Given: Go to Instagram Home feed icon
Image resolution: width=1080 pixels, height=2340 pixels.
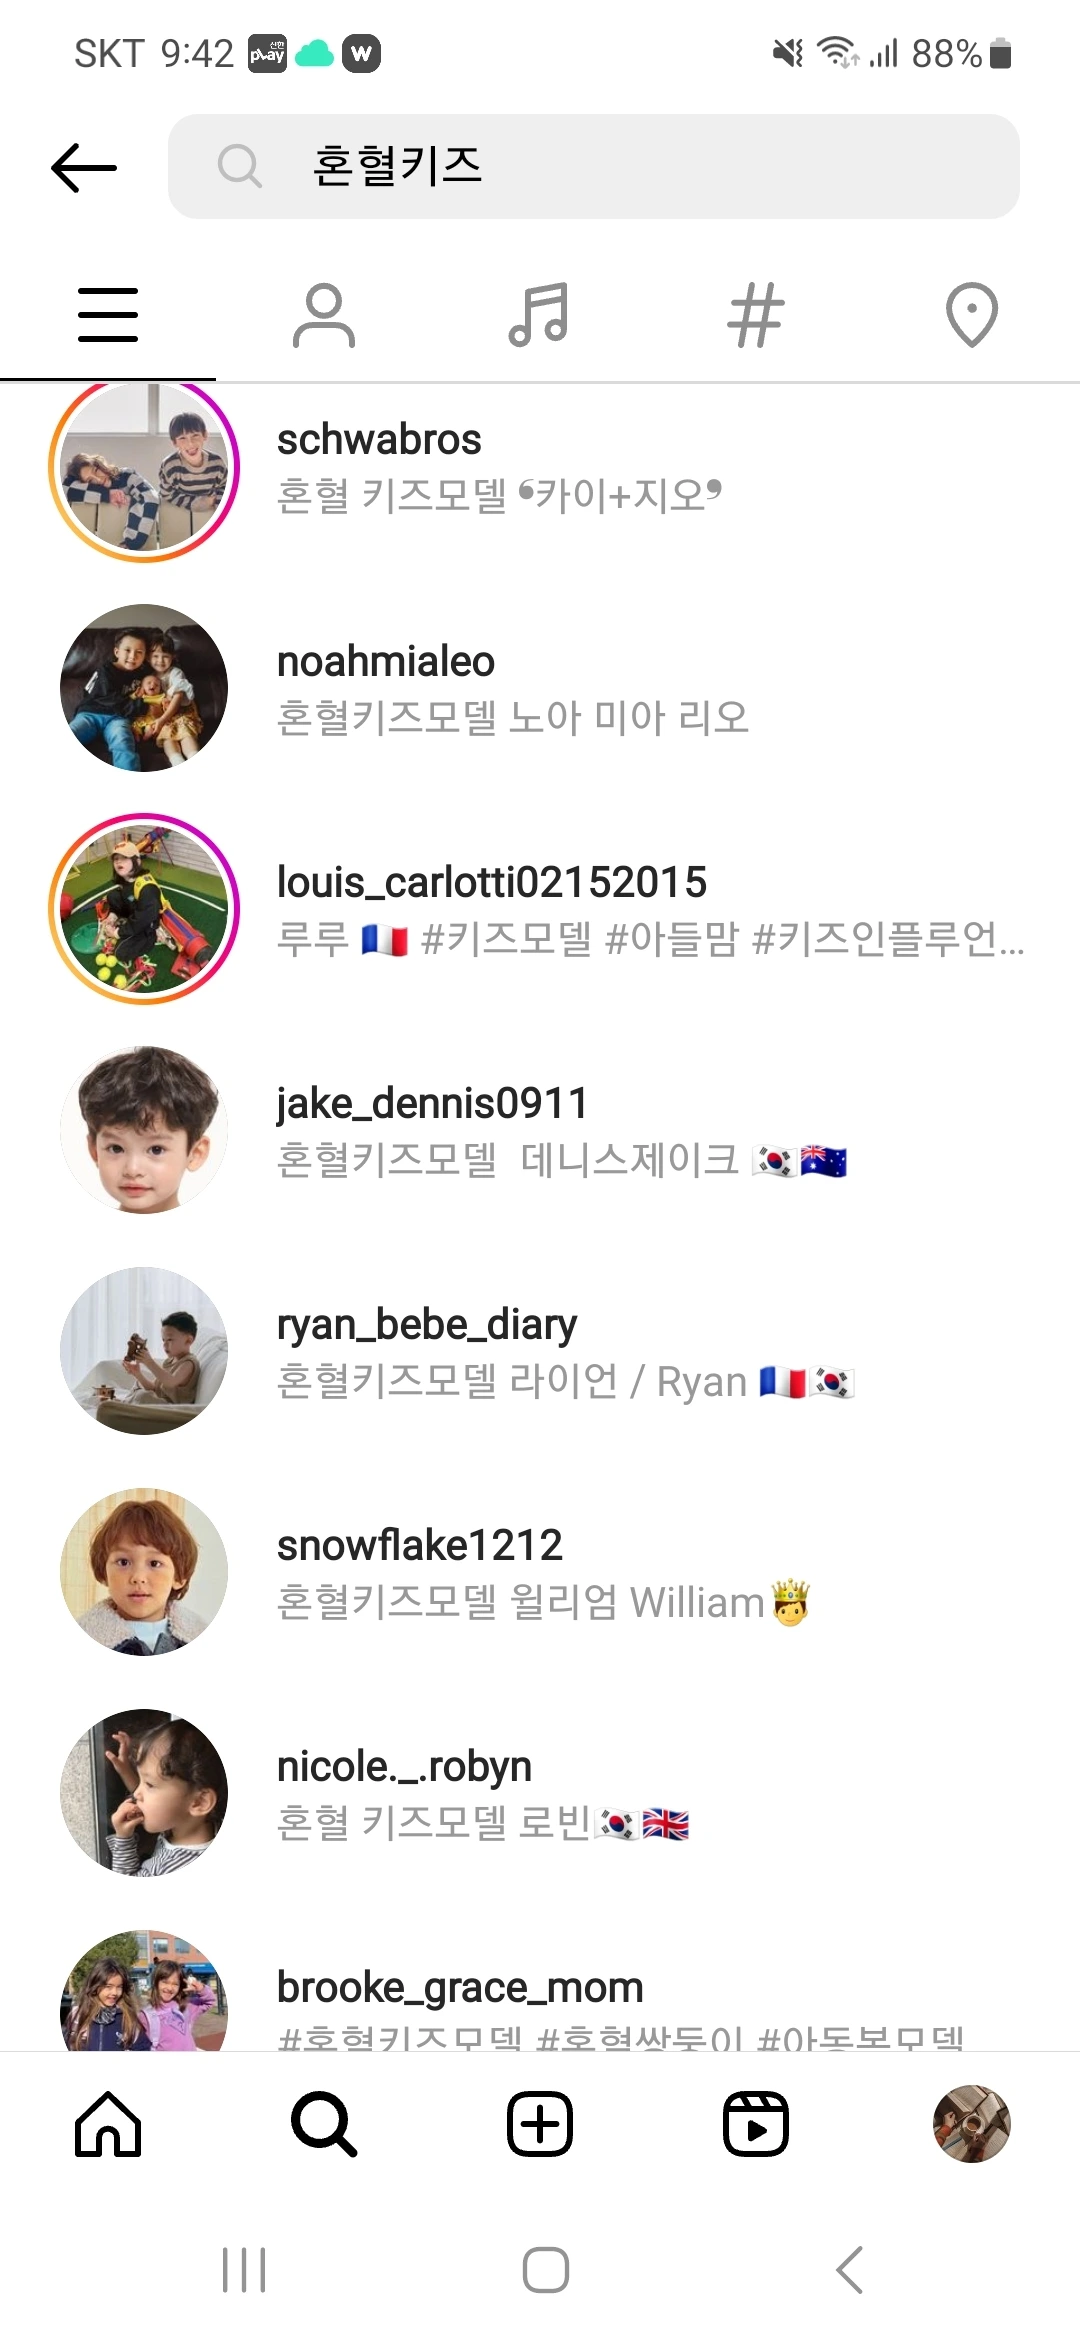Looking at the screenshot, I should point(108,2124).
